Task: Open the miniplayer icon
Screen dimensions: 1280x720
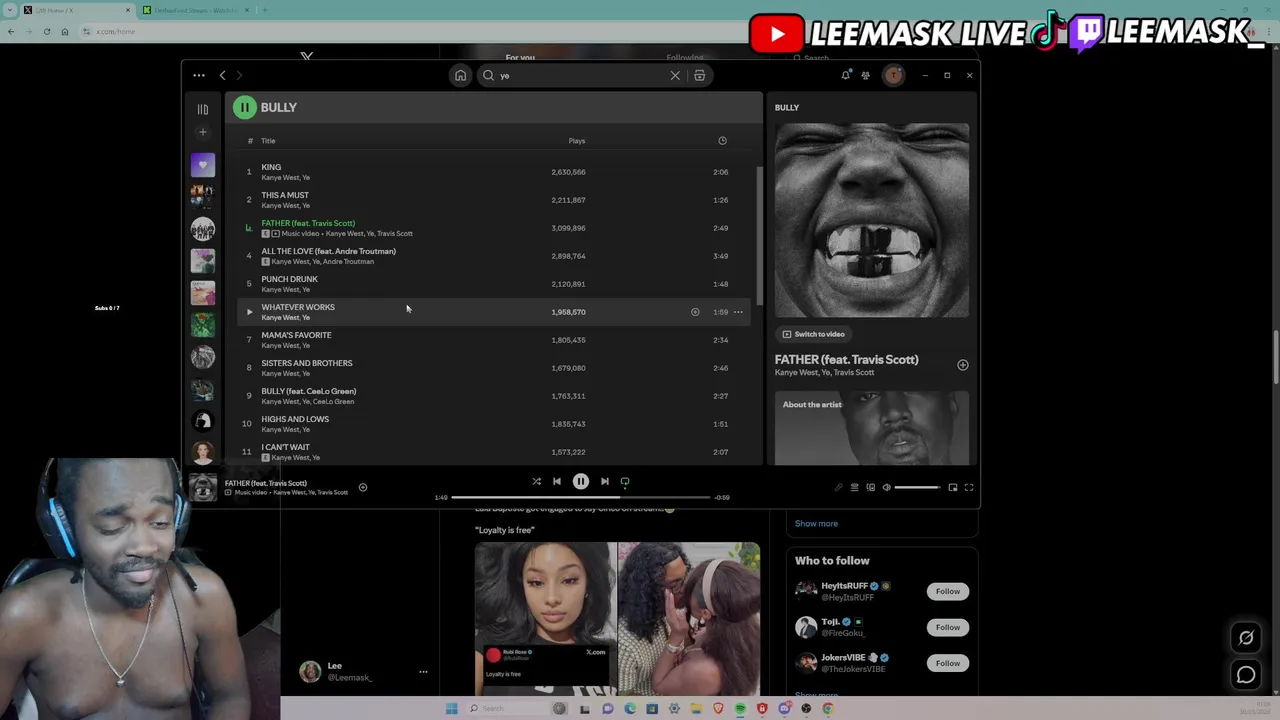Action: coord(953,488)
